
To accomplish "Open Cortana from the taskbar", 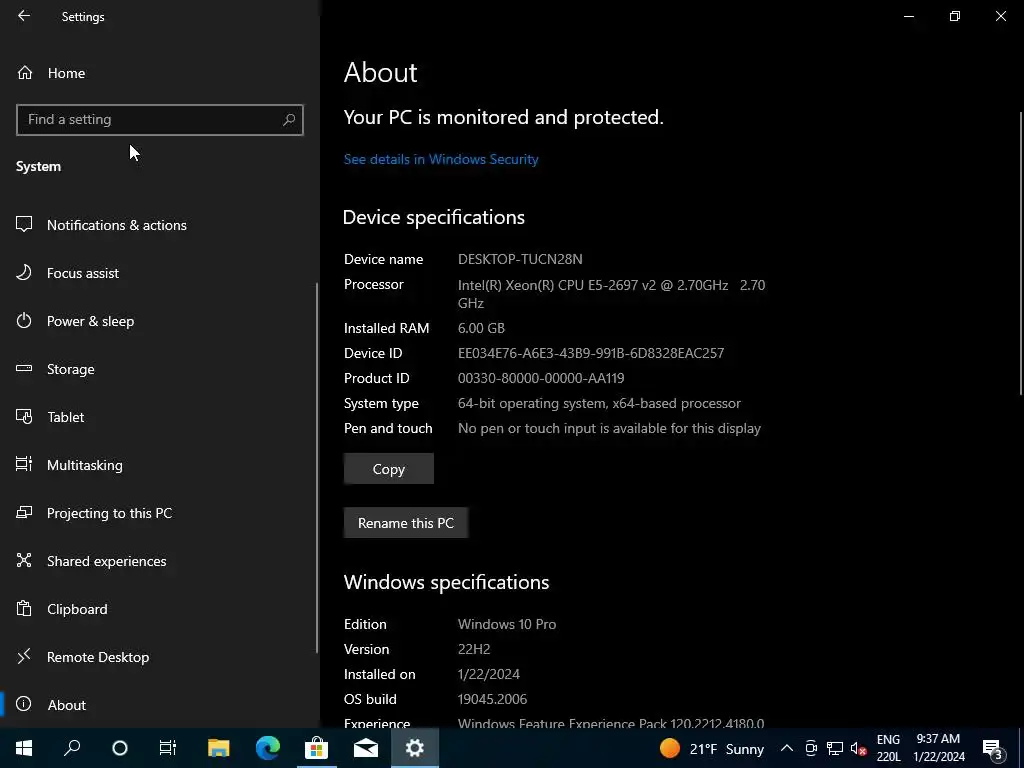I will pyautogui.click(x=120, y=748).
